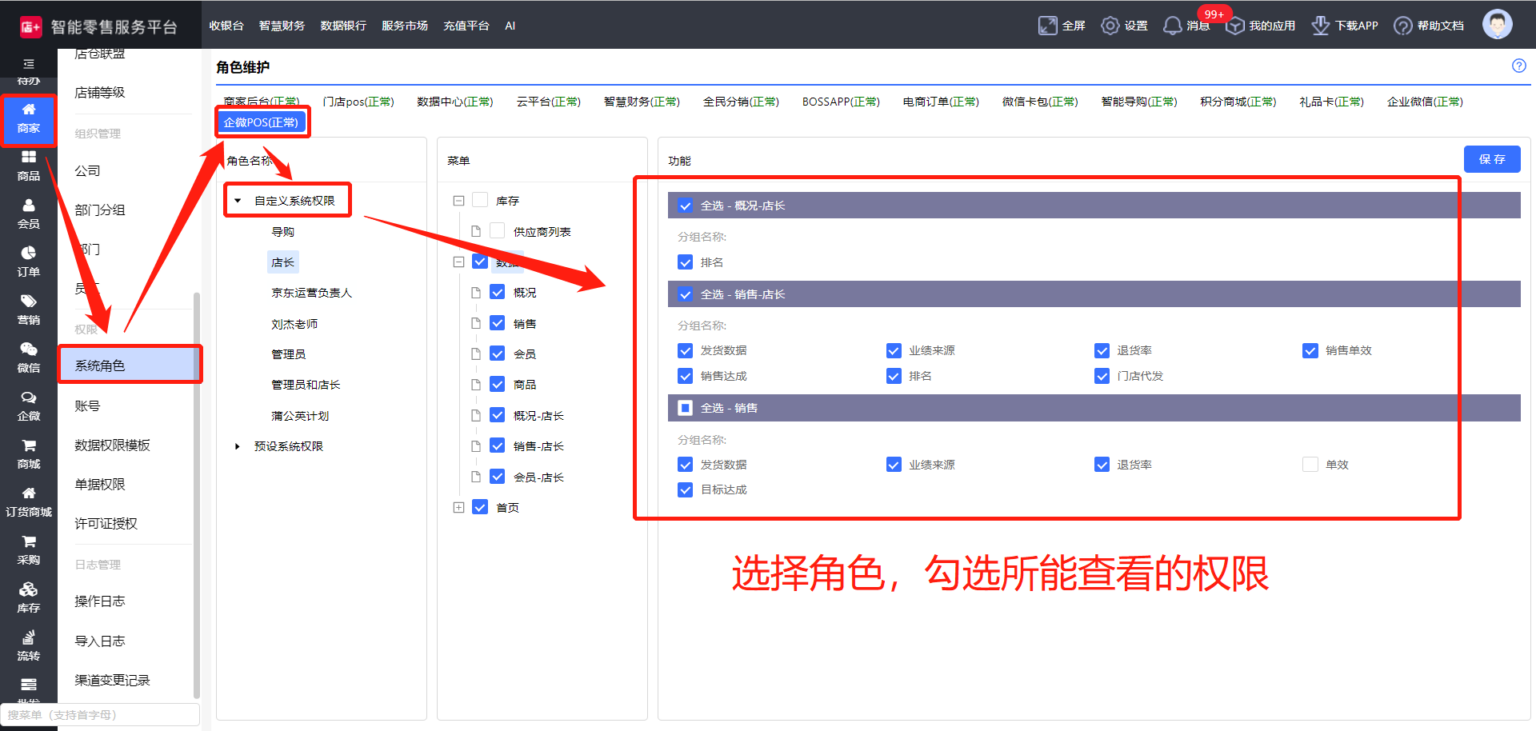Image resolution: width=1536 pixels, height=731 pixels.
Task: Toggle 全选 - 概况-店长 checkbox
Action: click(685, 205)
